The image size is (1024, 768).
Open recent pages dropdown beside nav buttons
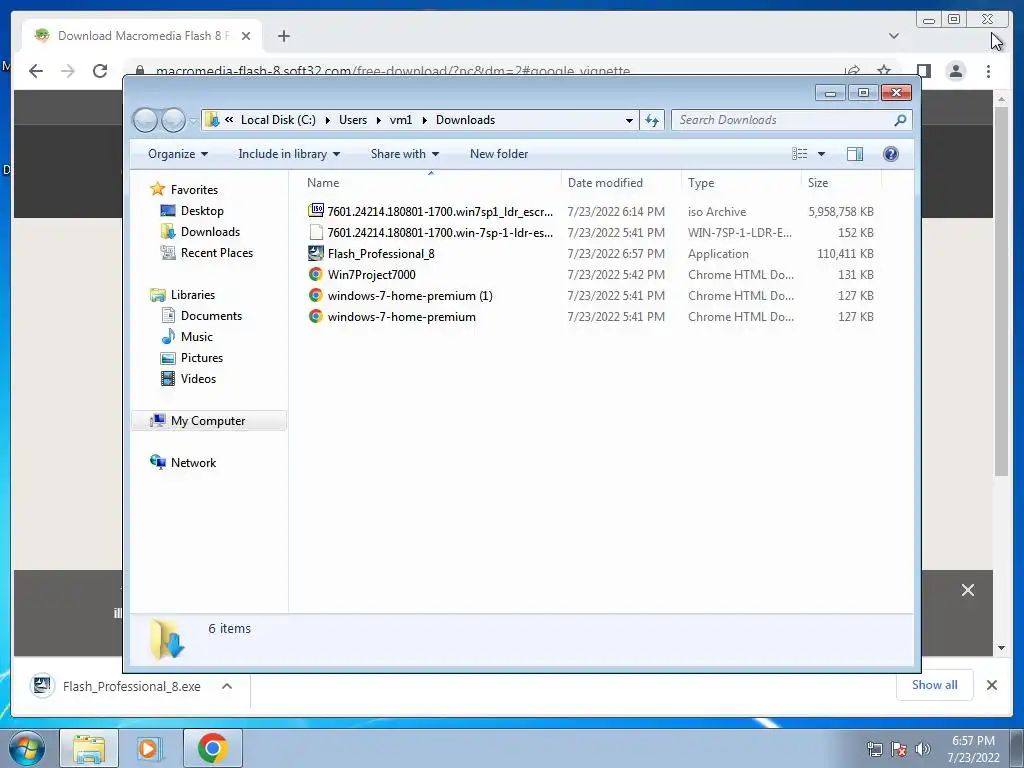tap(193, 120)
